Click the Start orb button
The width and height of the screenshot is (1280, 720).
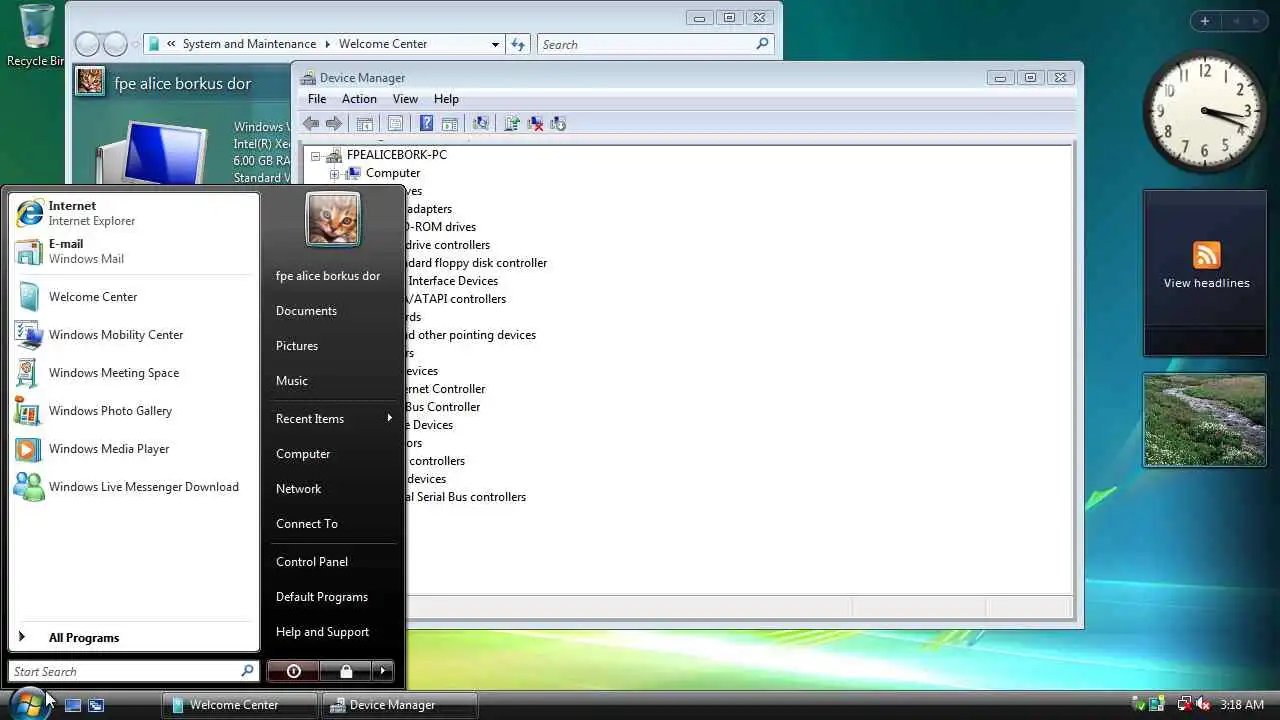click(x=28, y=703)
